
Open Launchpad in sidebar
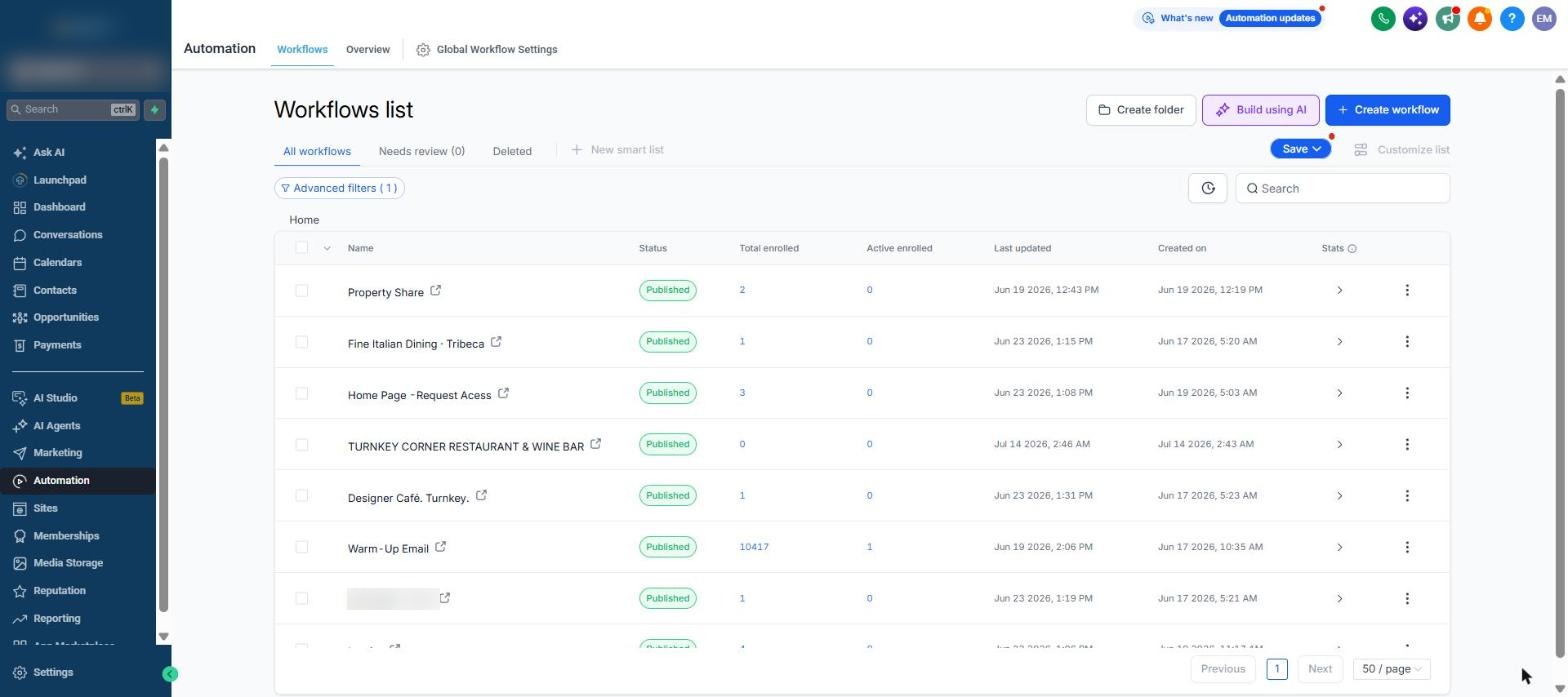pyautogui.click(x=59, y=180)
